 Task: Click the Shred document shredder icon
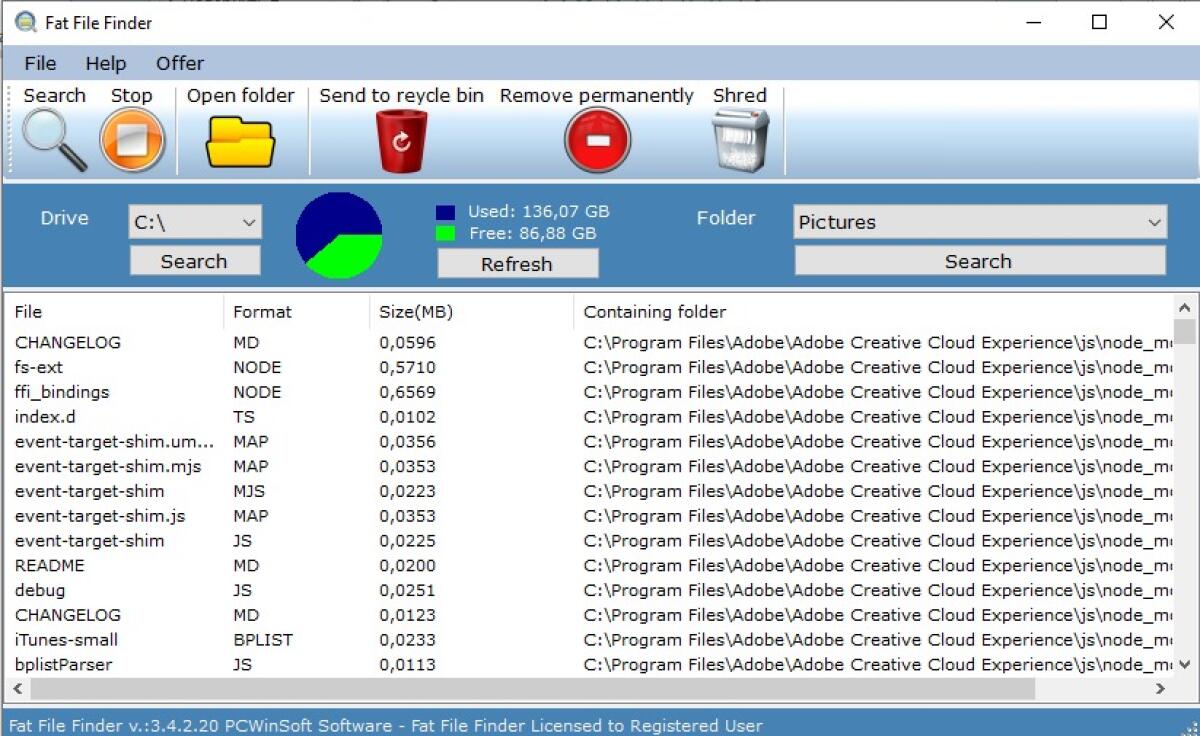(739, 140)
